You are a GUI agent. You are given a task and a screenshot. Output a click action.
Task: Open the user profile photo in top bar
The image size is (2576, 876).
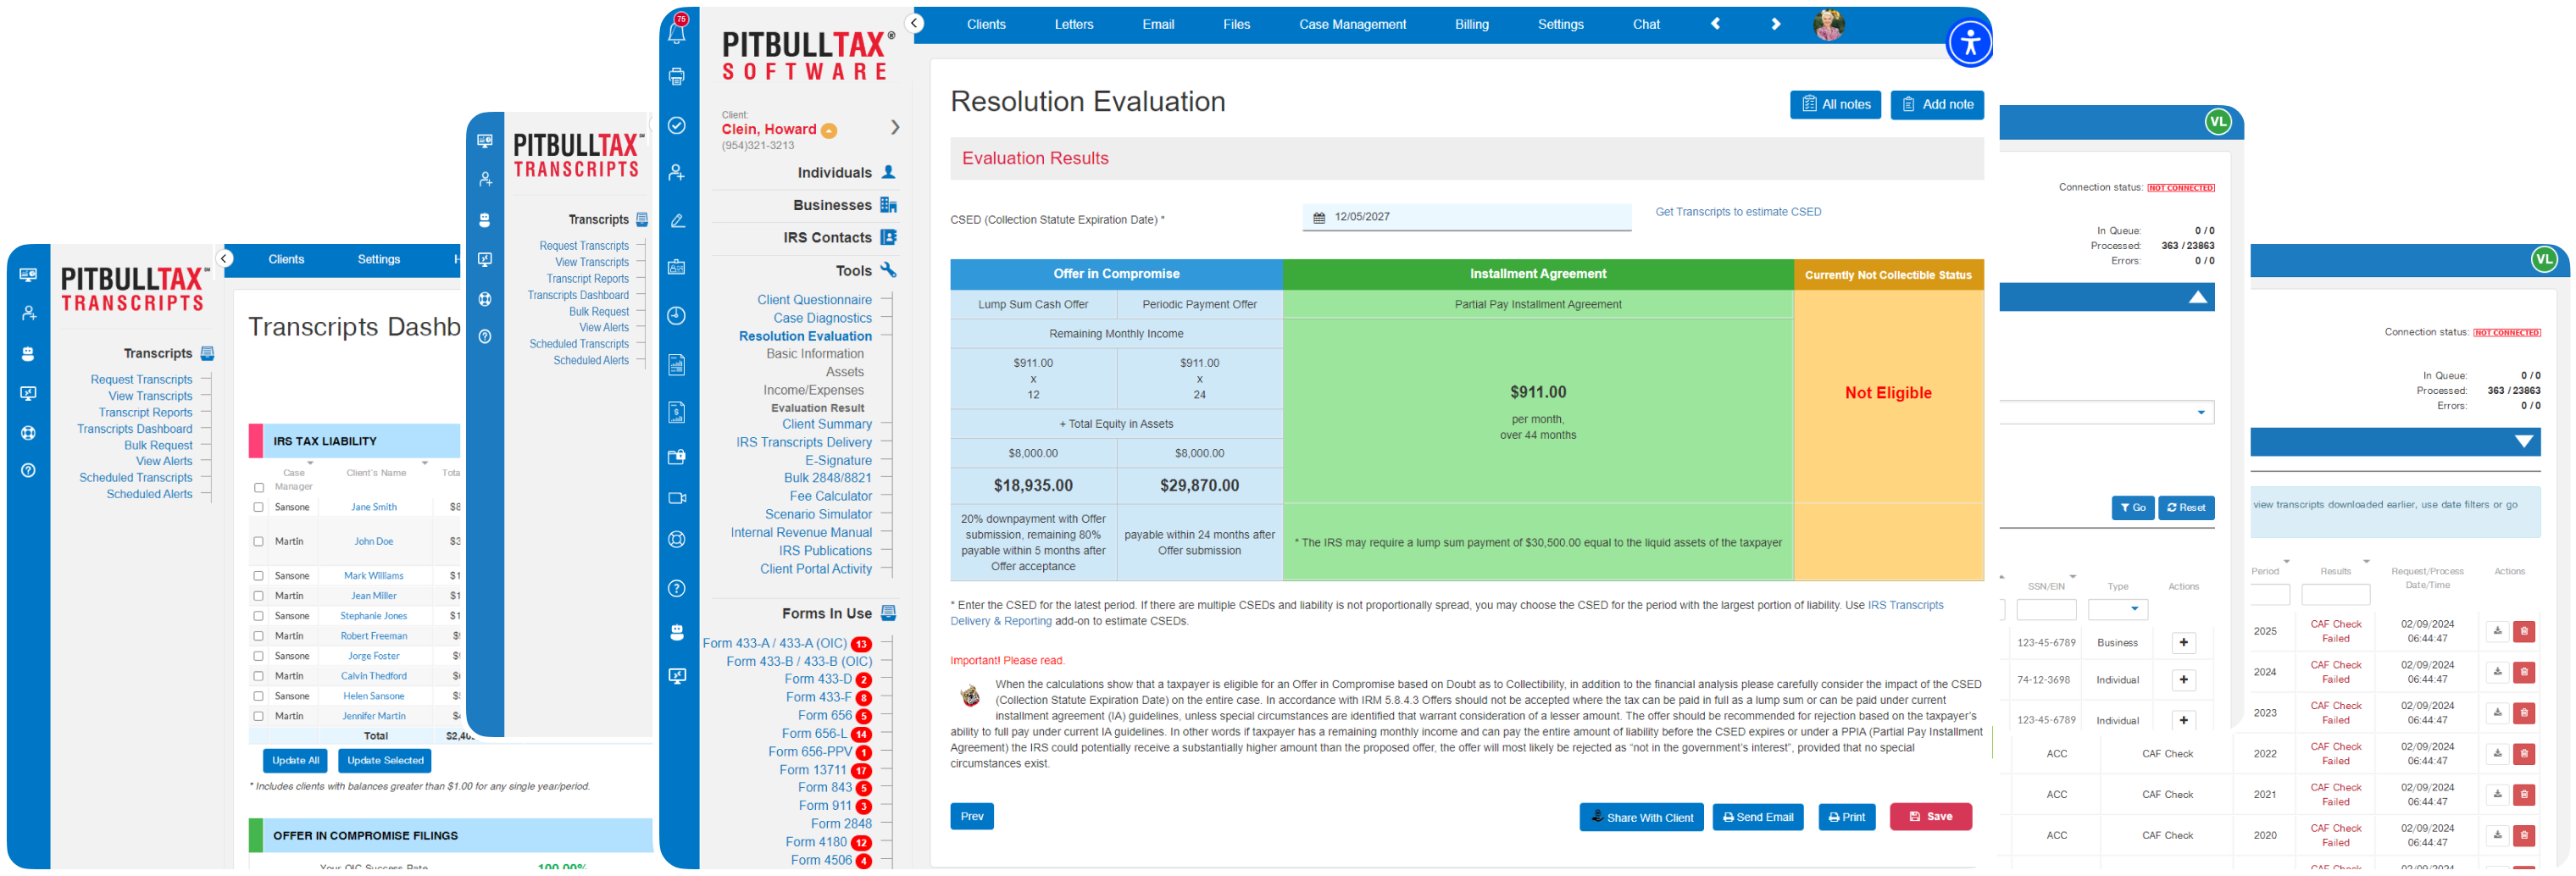(1829, 24)
